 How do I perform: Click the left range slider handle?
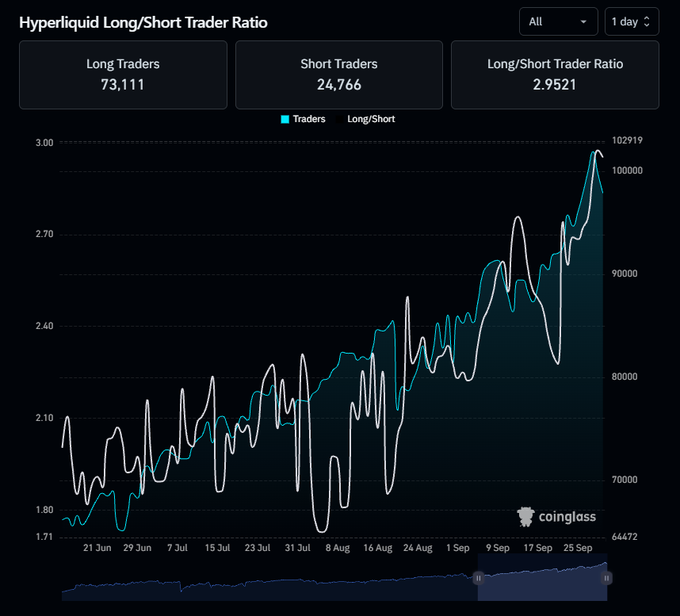[478, 578]
